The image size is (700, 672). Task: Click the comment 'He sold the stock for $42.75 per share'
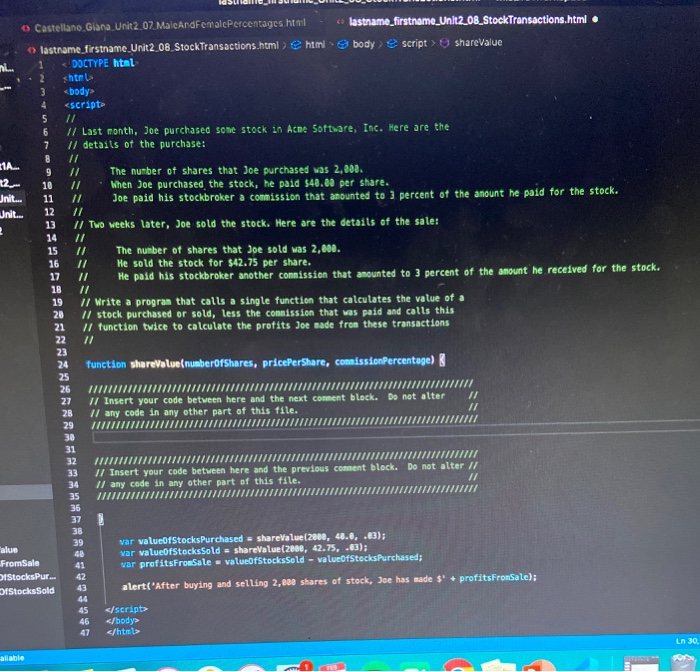214,263
